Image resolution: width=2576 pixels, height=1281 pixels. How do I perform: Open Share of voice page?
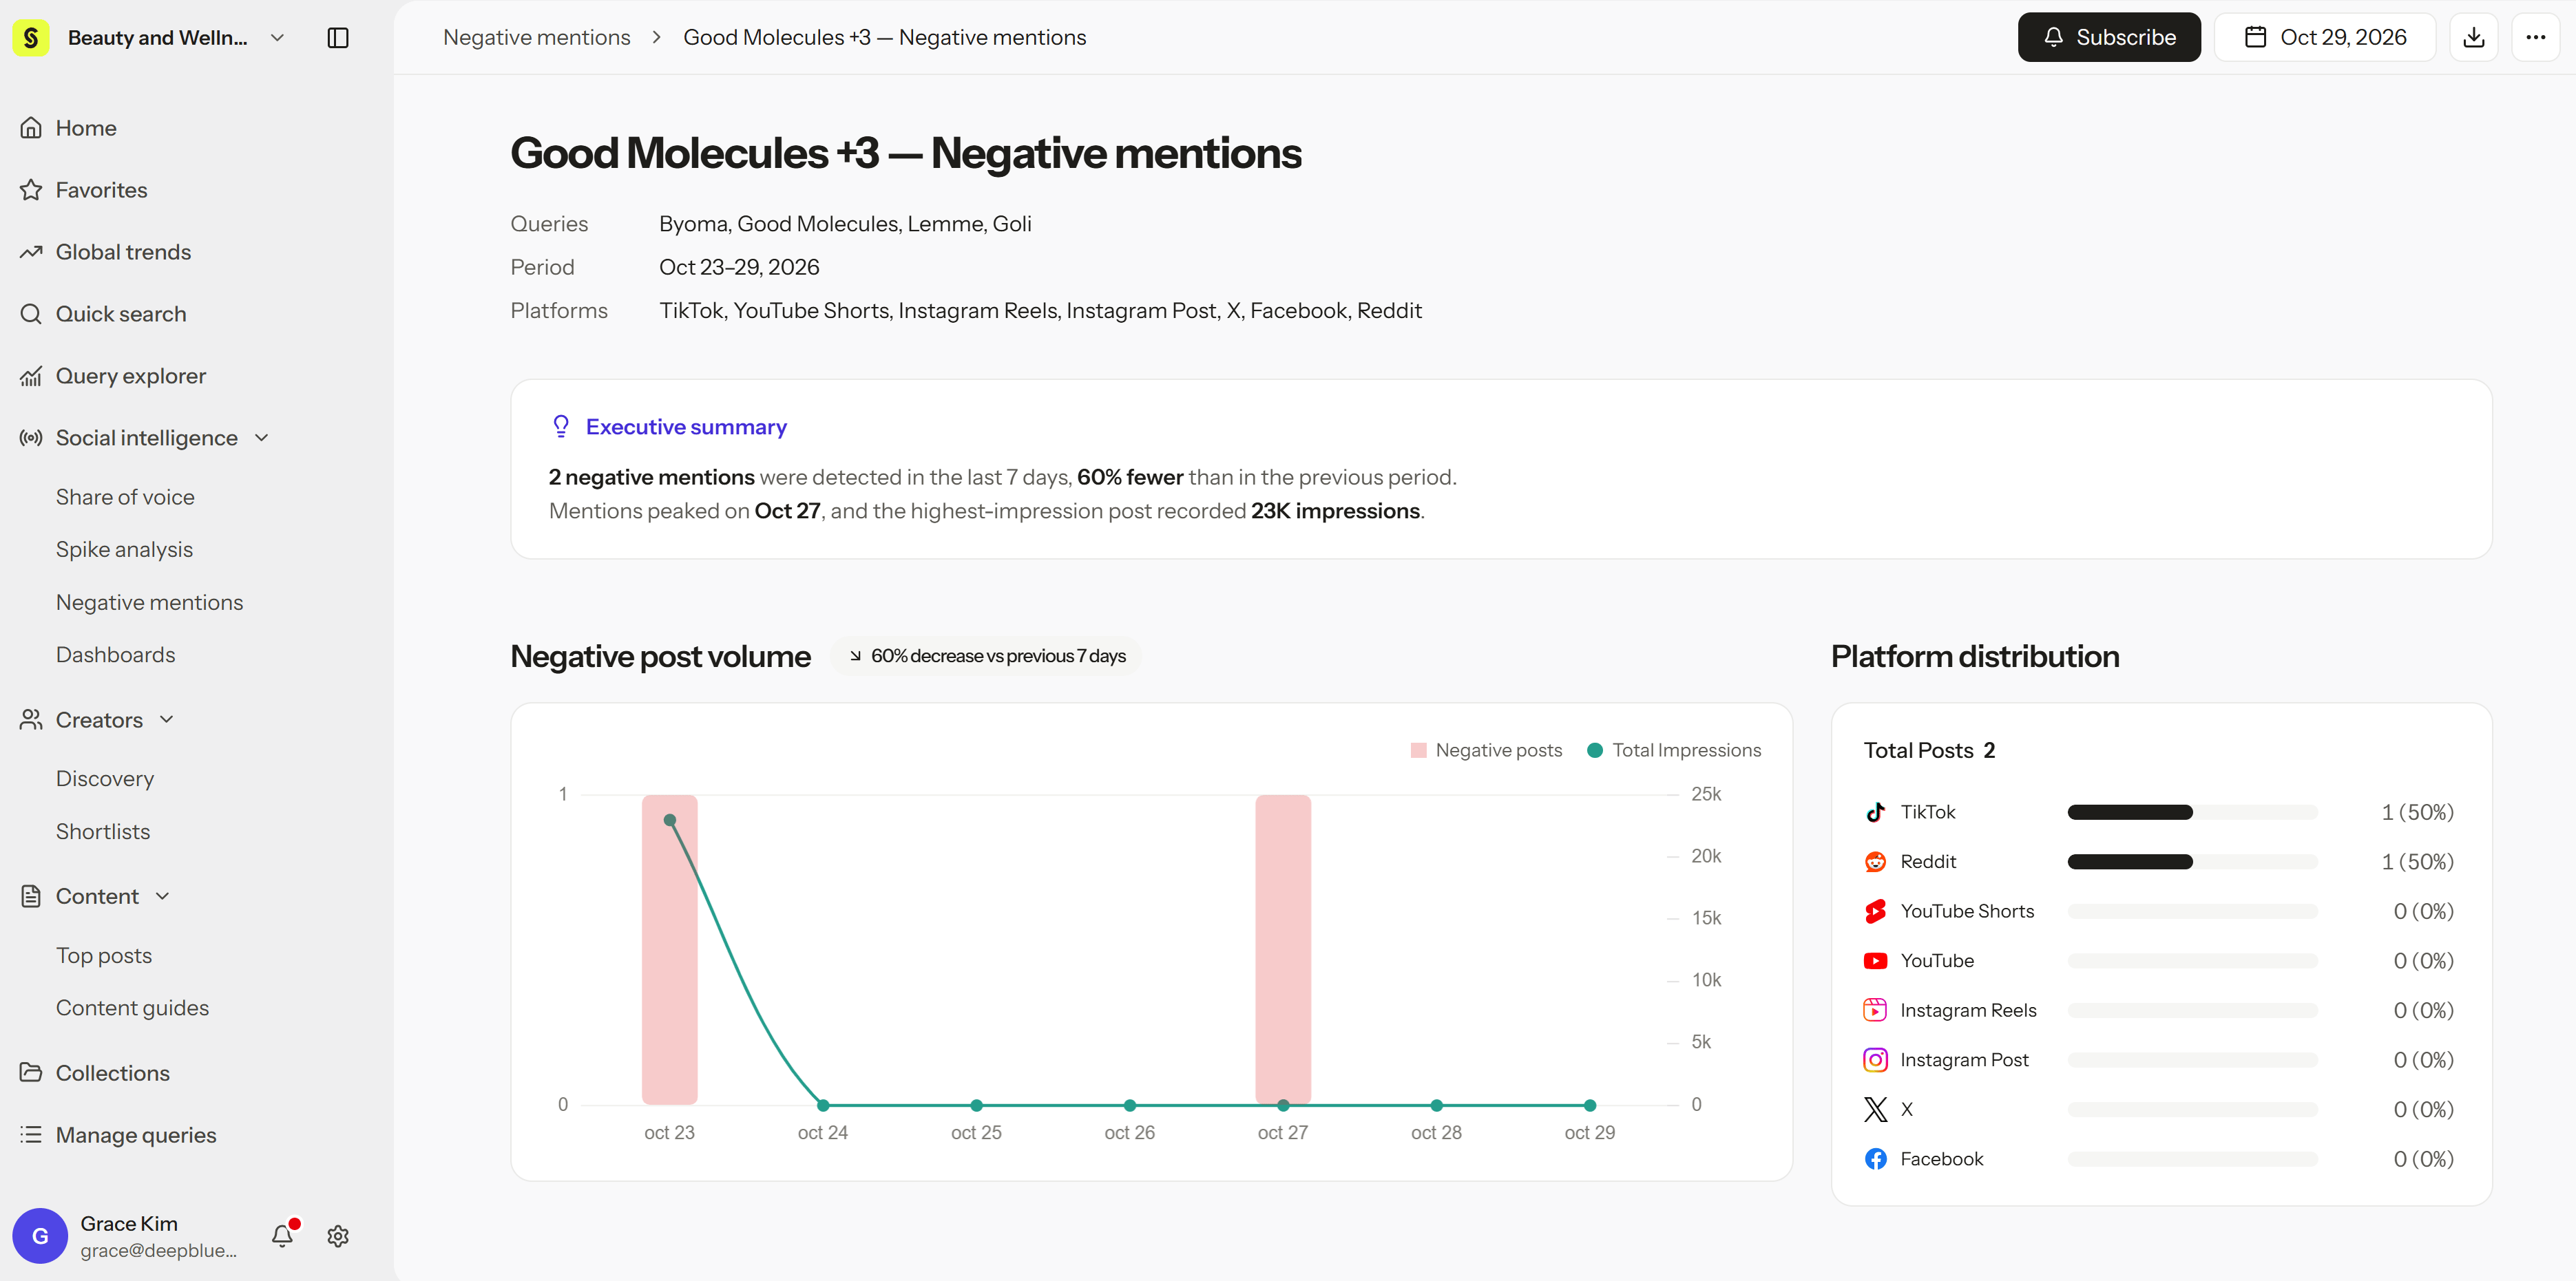point(125,497)
